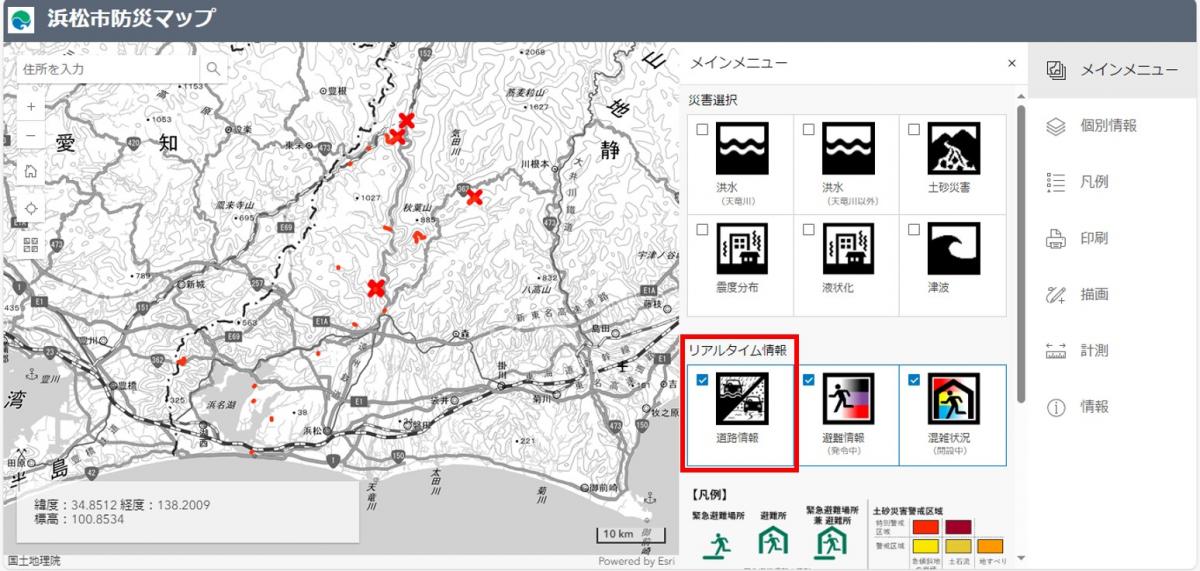Tick the 震度分布 checkbox
Viewport: 1200px width, 571px height.
(703, 230)
